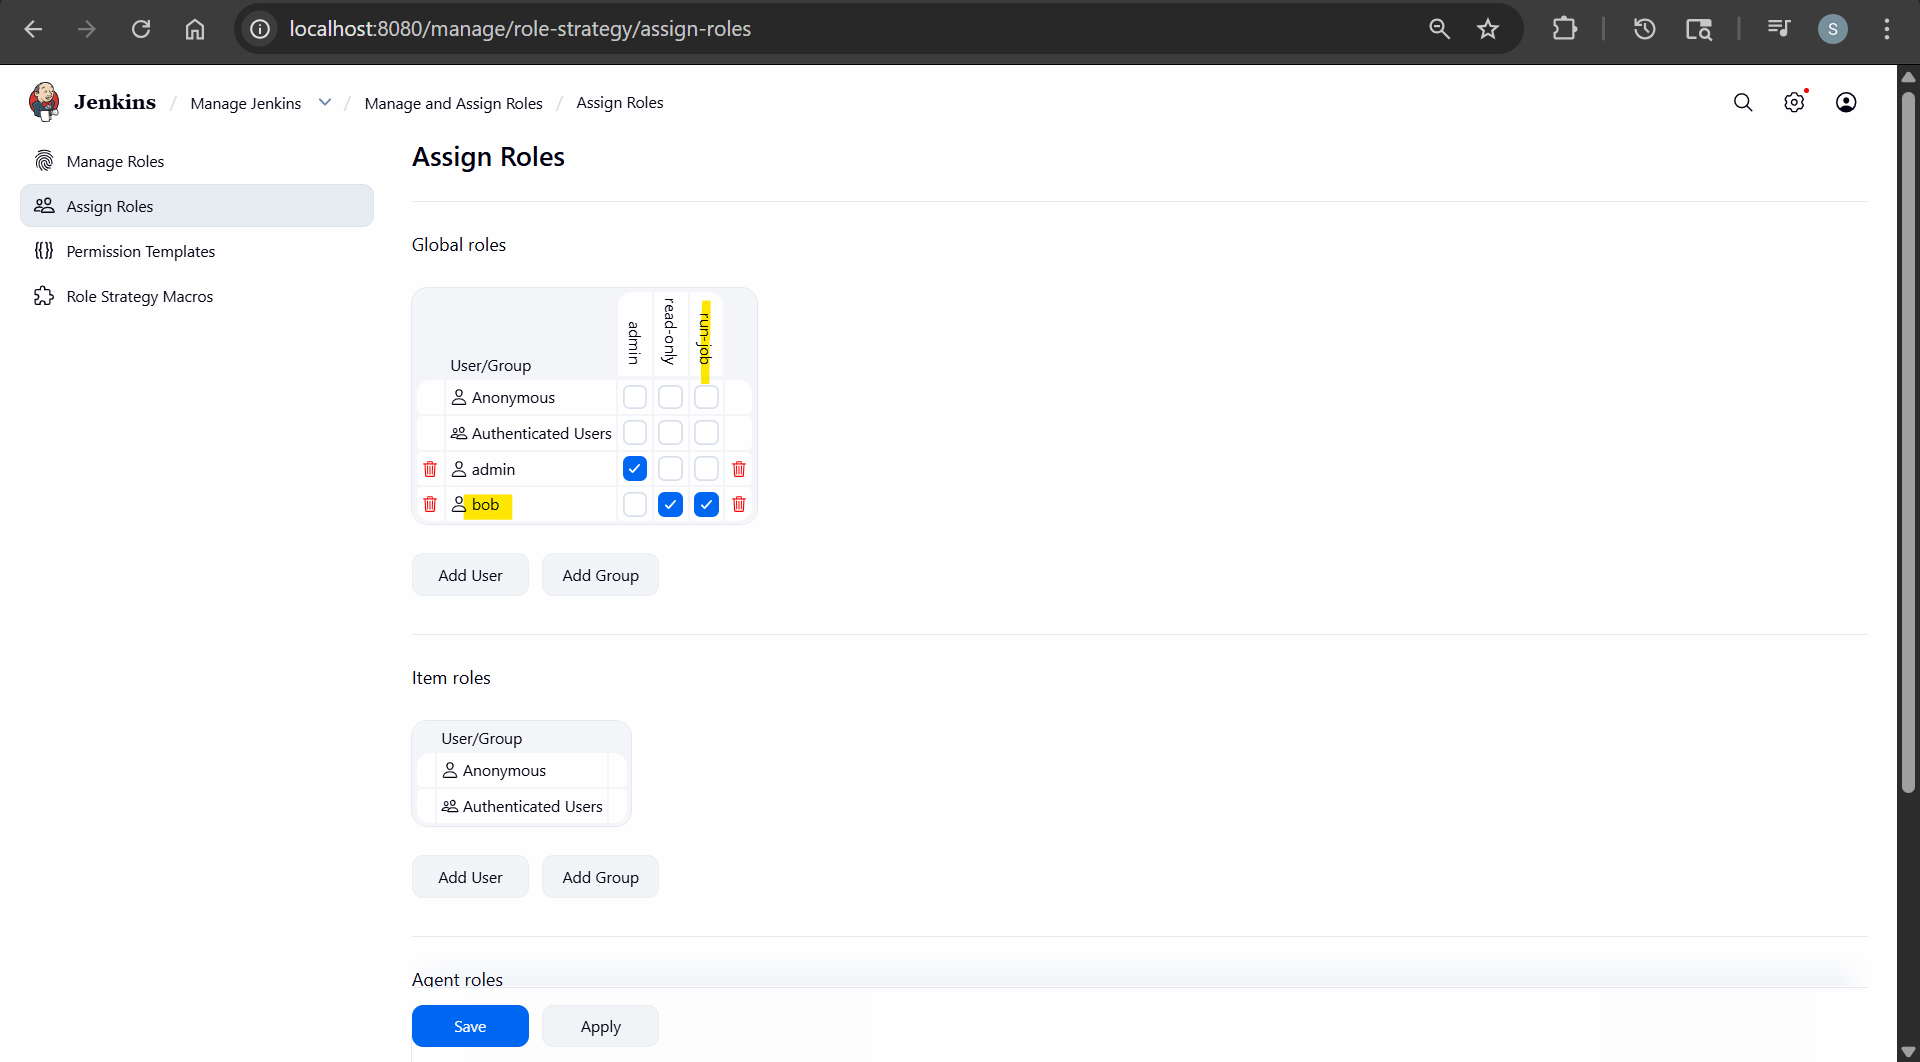
Task: Open media controls icon in toolbar
Action: coord(1779,29)
